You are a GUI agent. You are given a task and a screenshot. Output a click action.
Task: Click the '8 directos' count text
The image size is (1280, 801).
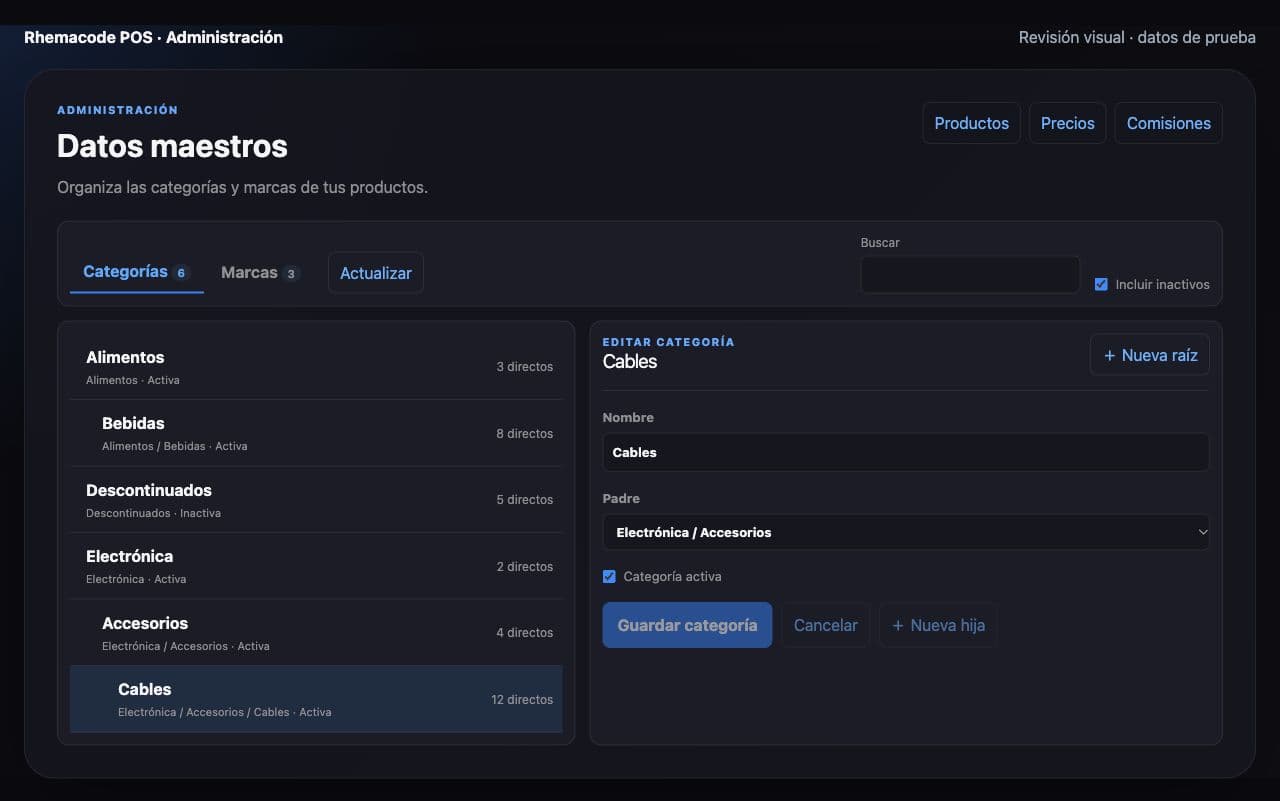click(525, 433)
